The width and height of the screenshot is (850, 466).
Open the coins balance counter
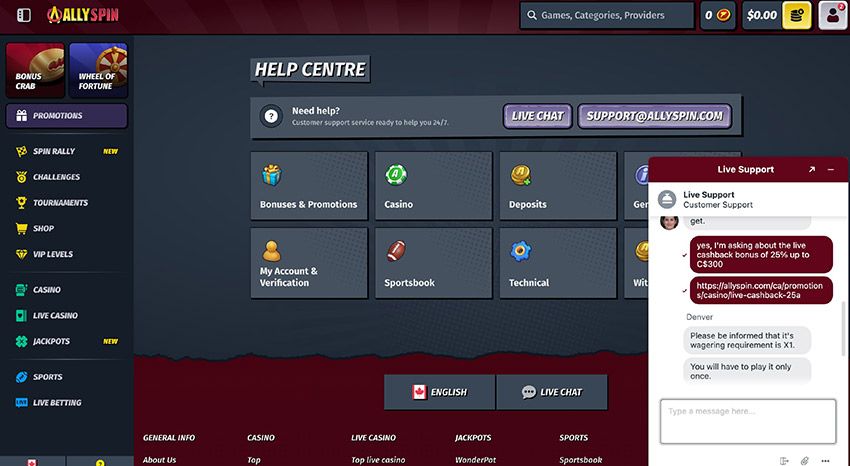[718, 15]
